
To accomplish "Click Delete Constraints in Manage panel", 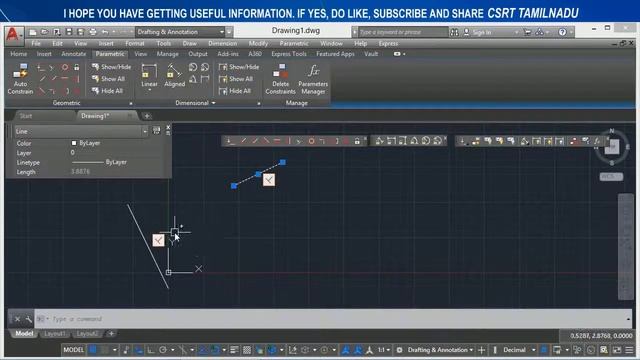I will [x=280, y=80].
